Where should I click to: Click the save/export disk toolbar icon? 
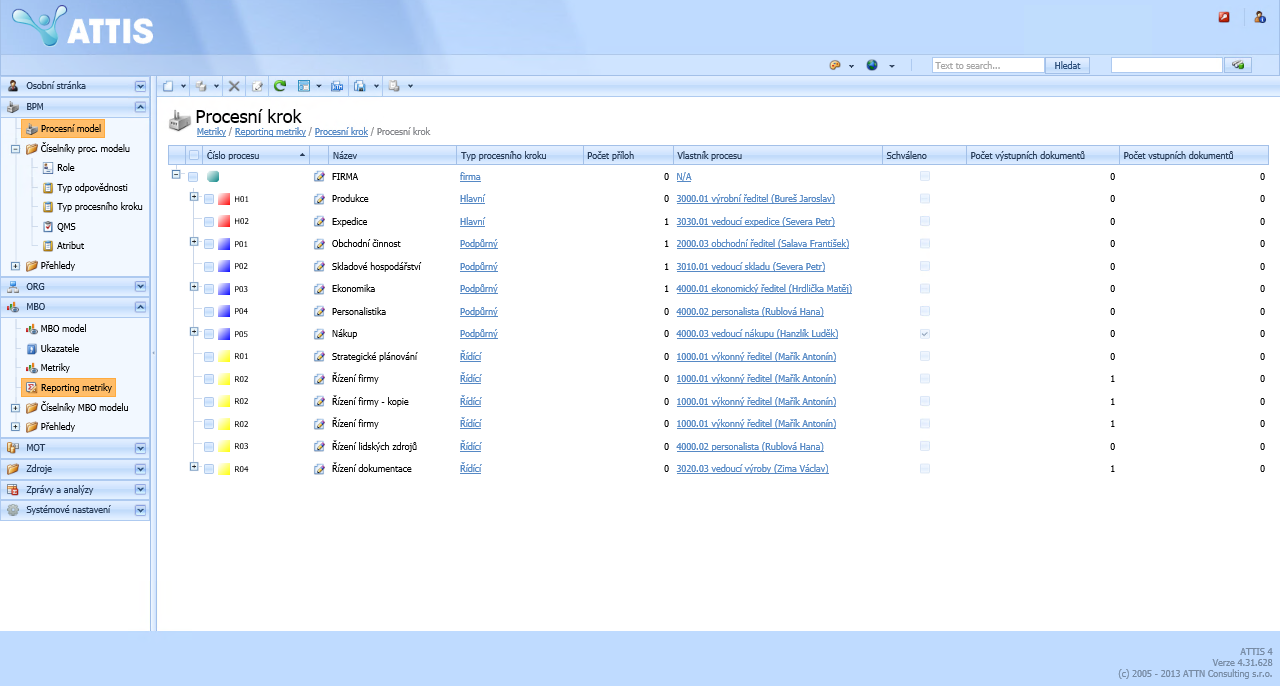pos(360,86)
